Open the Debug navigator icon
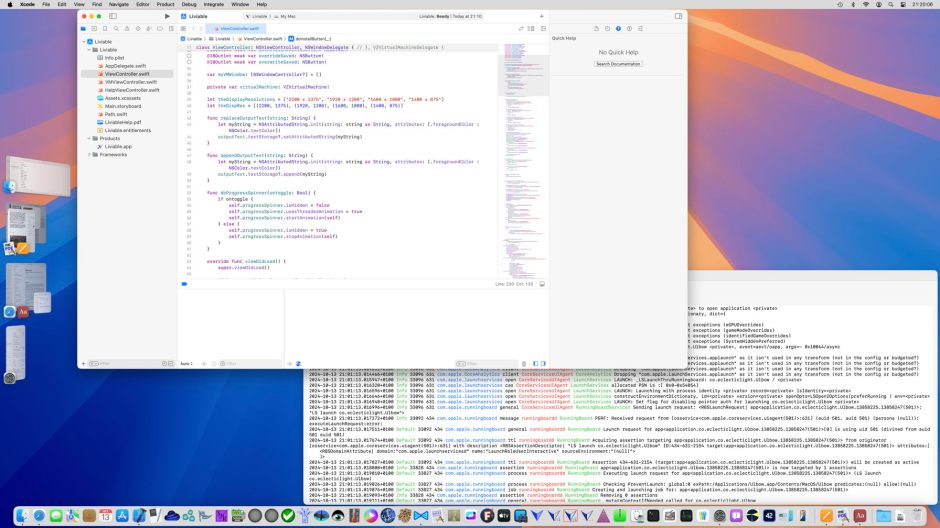 click(x=149, y=28)
